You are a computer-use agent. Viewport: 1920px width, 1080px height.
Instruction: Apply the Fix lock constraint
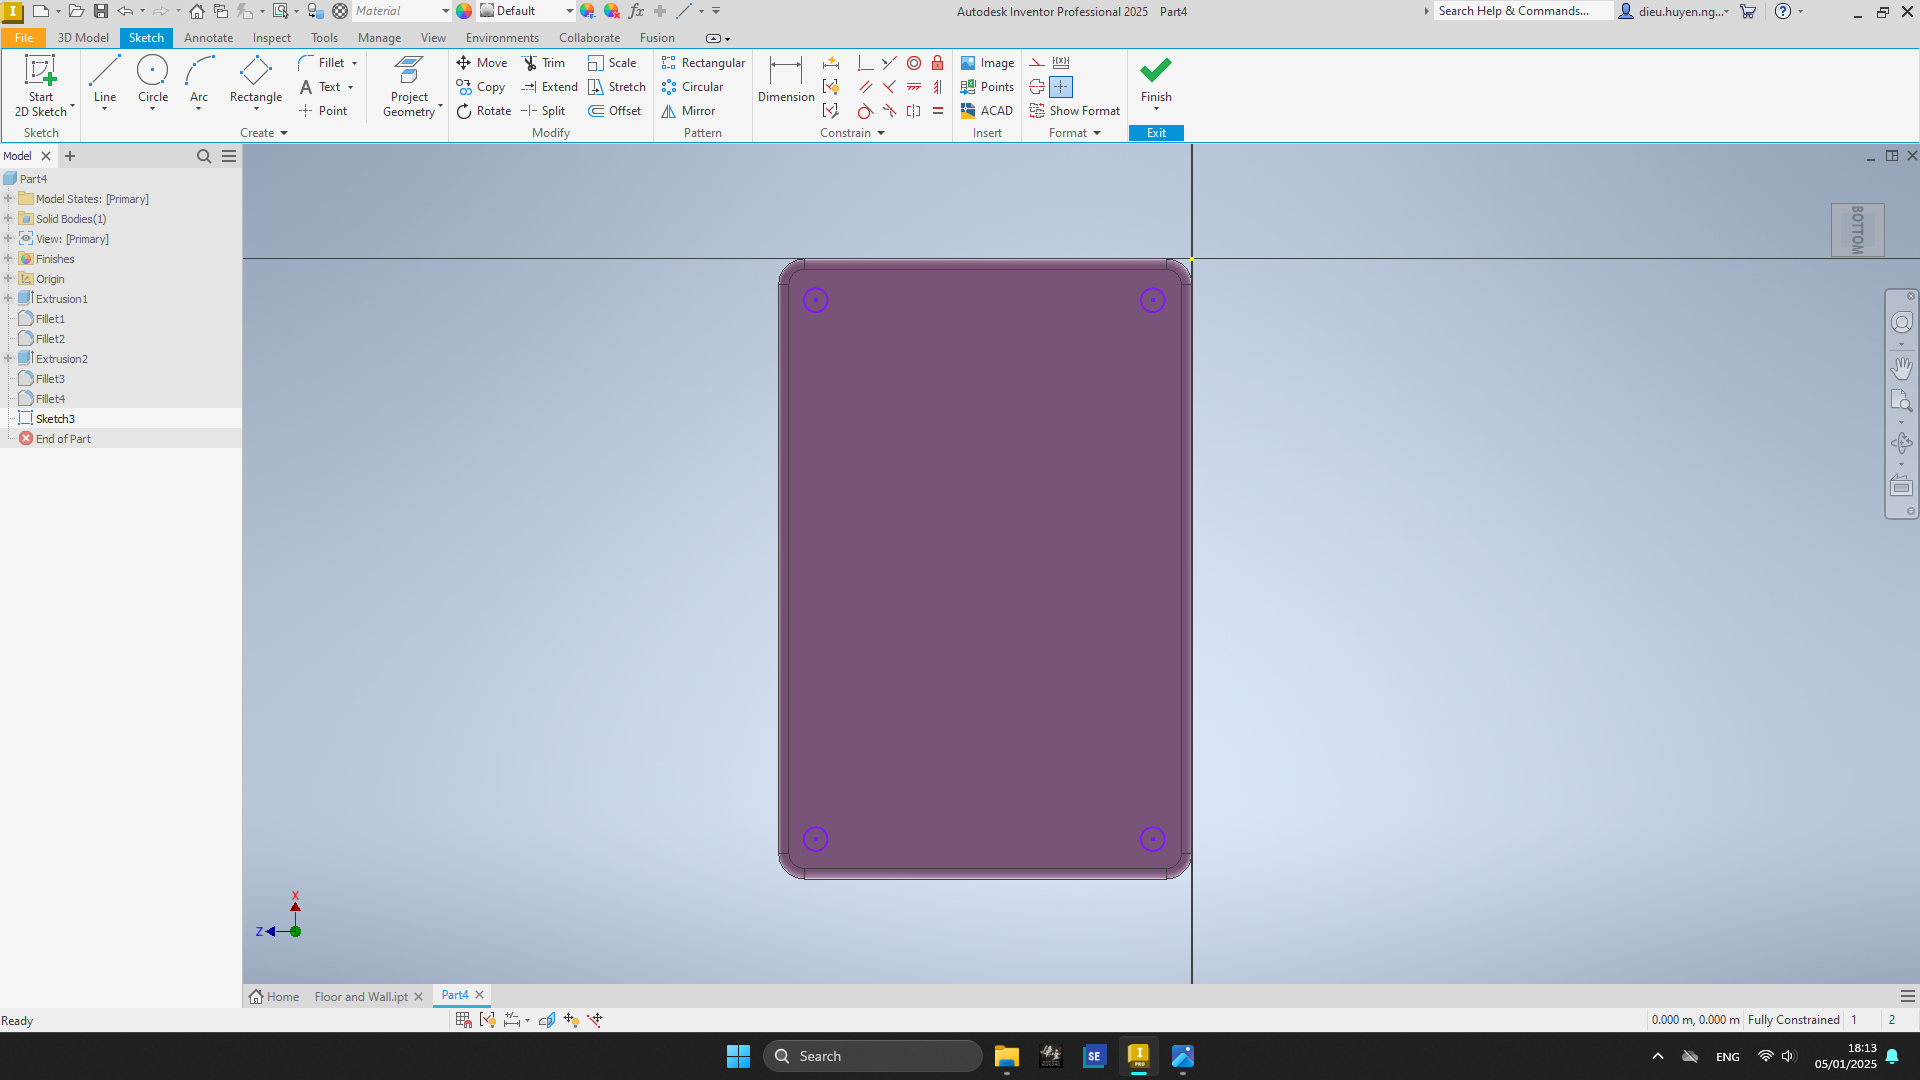[937, 63]
